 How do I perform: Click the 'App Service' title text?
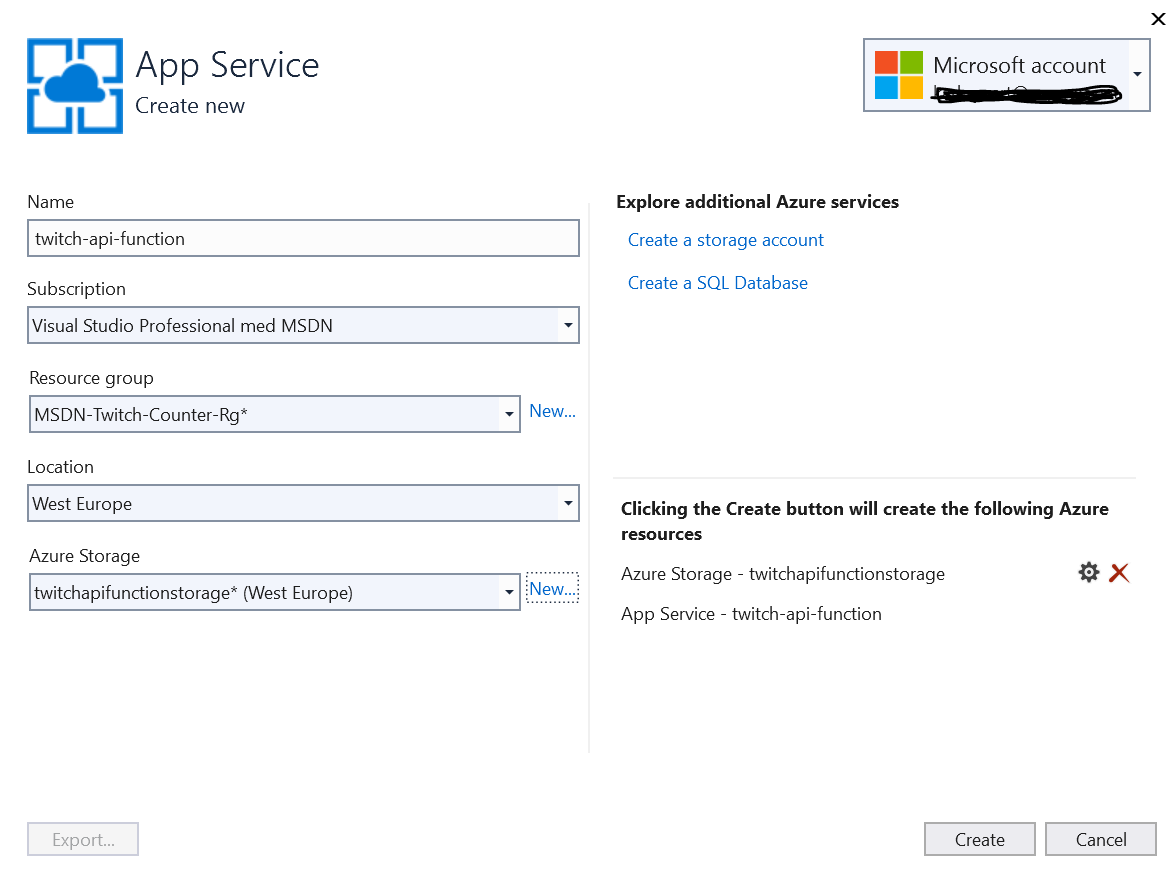227,65
